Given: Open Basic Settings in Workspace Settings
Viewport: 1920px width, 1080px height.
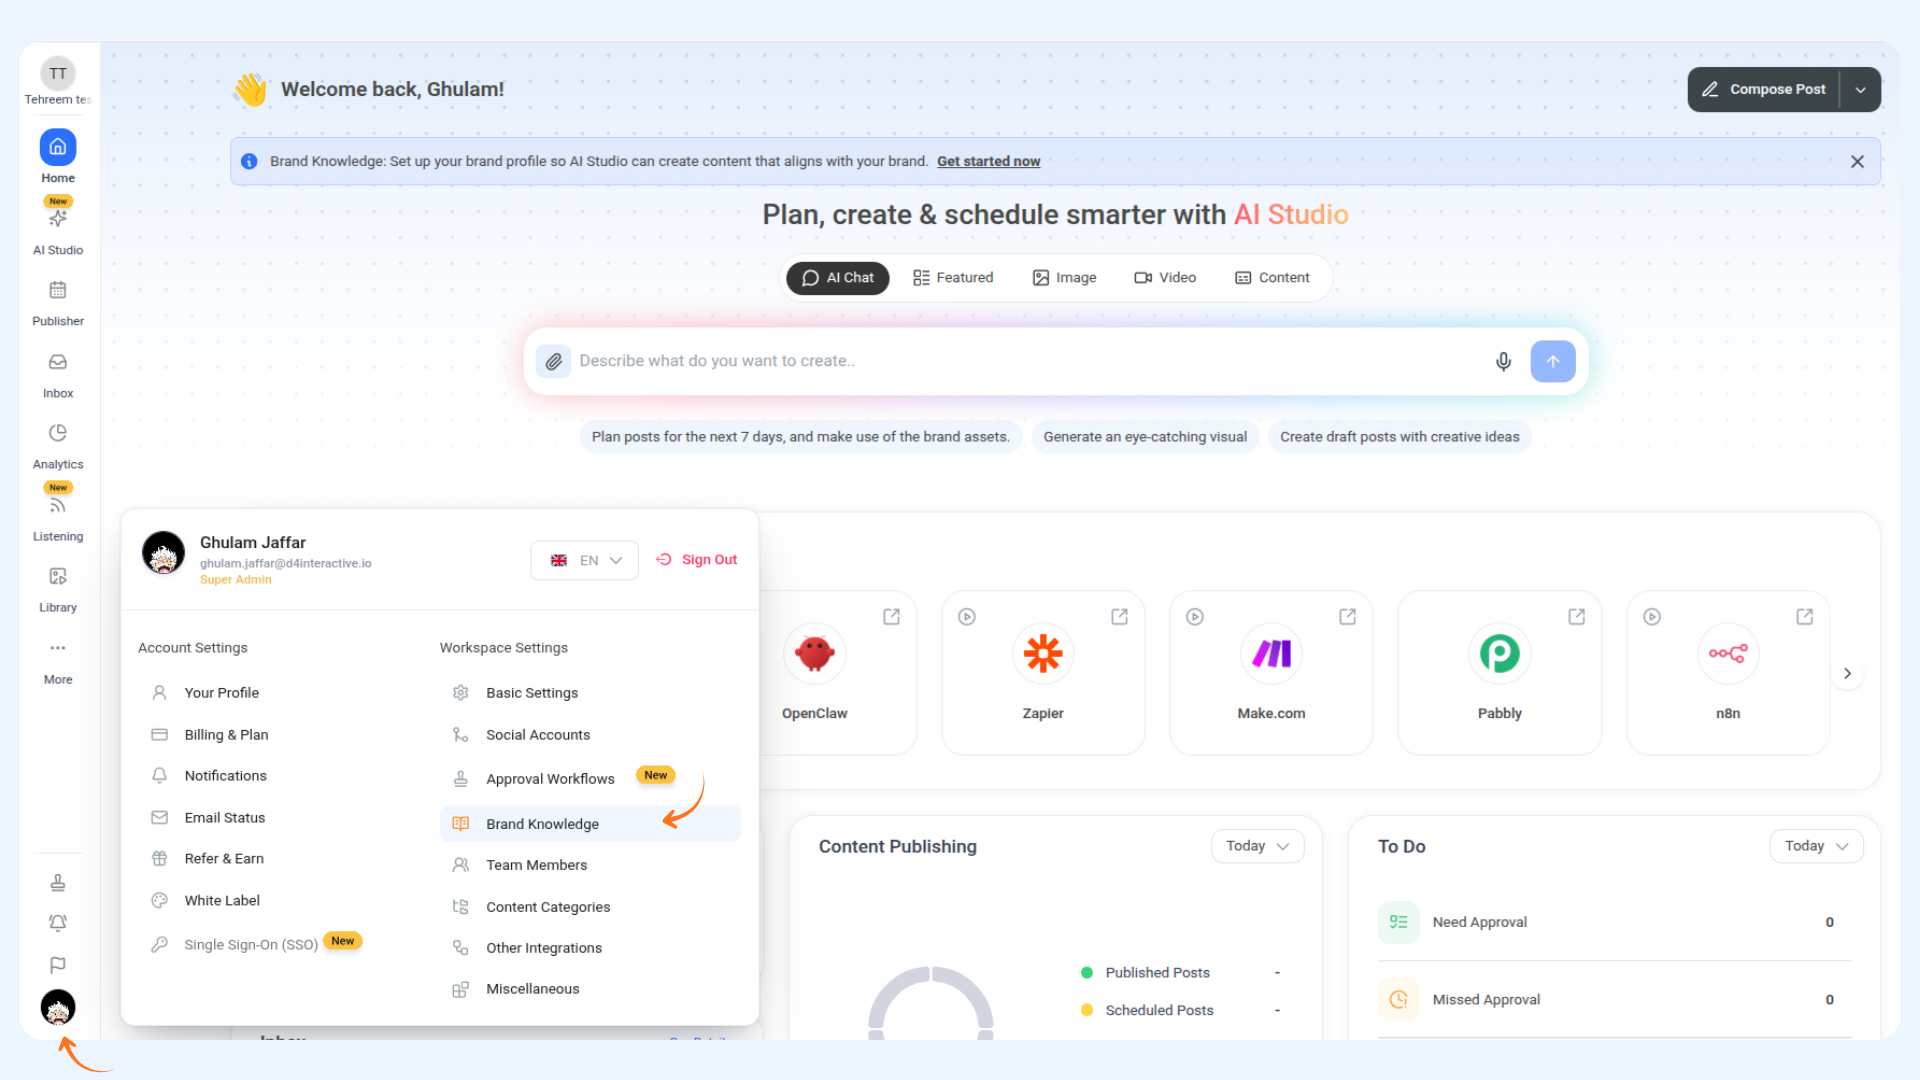Looking at the screenshot, I should pos(515,693).
